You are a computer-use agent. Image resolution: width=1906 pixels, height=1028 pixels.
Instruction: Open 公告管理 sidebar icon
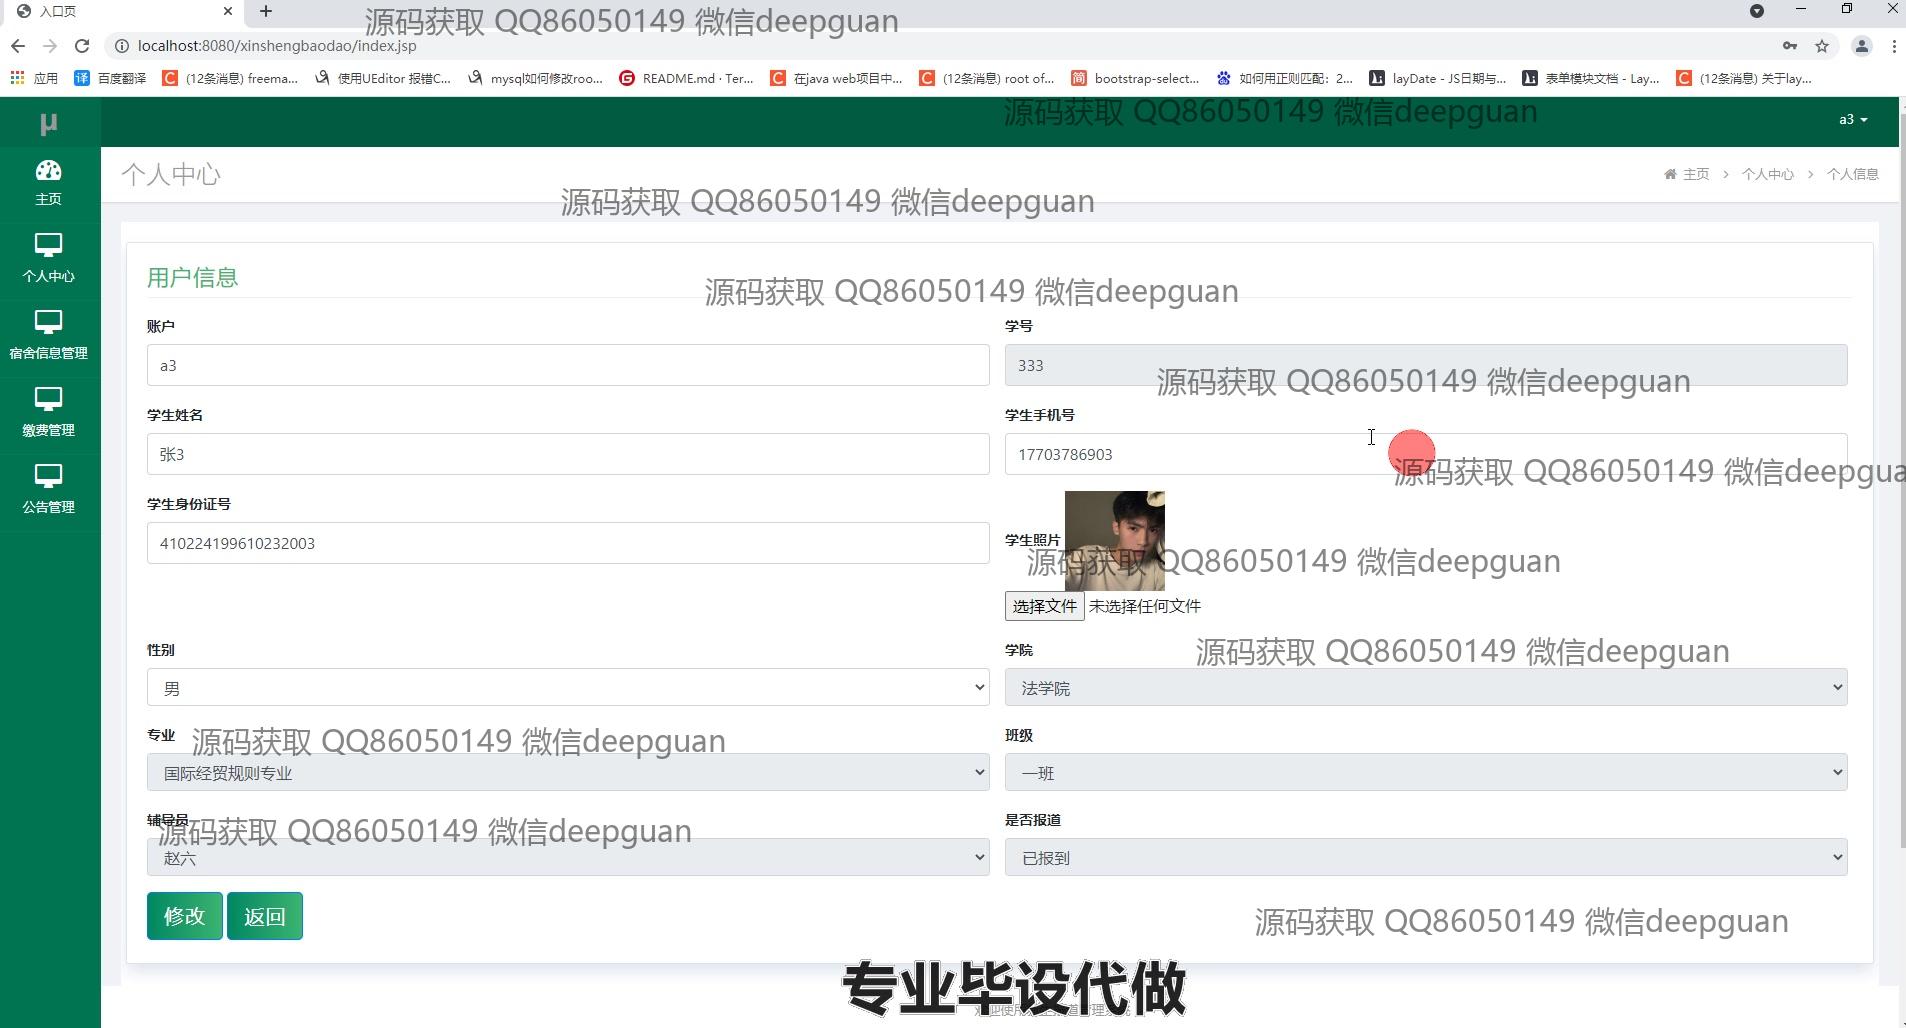point(48,476)
